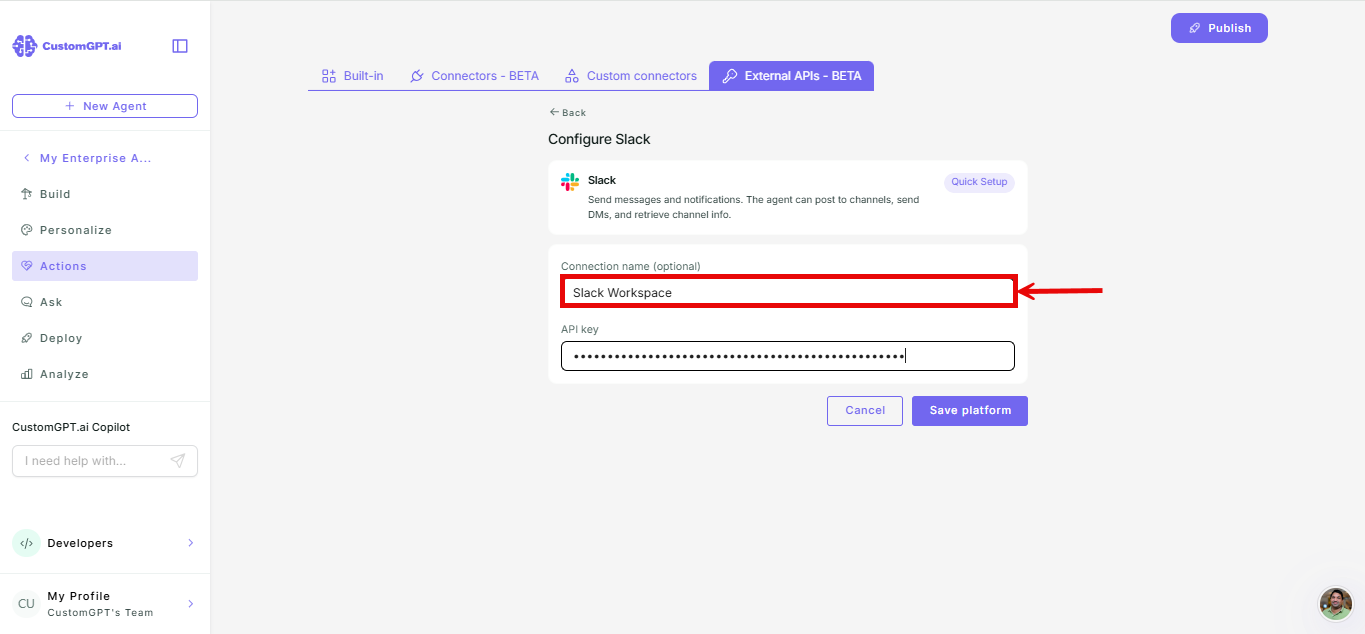Click the Actions icon in sidebar
Viewport: 1365px width, 634px height.
pyautogui.click(x=27, y=266)
